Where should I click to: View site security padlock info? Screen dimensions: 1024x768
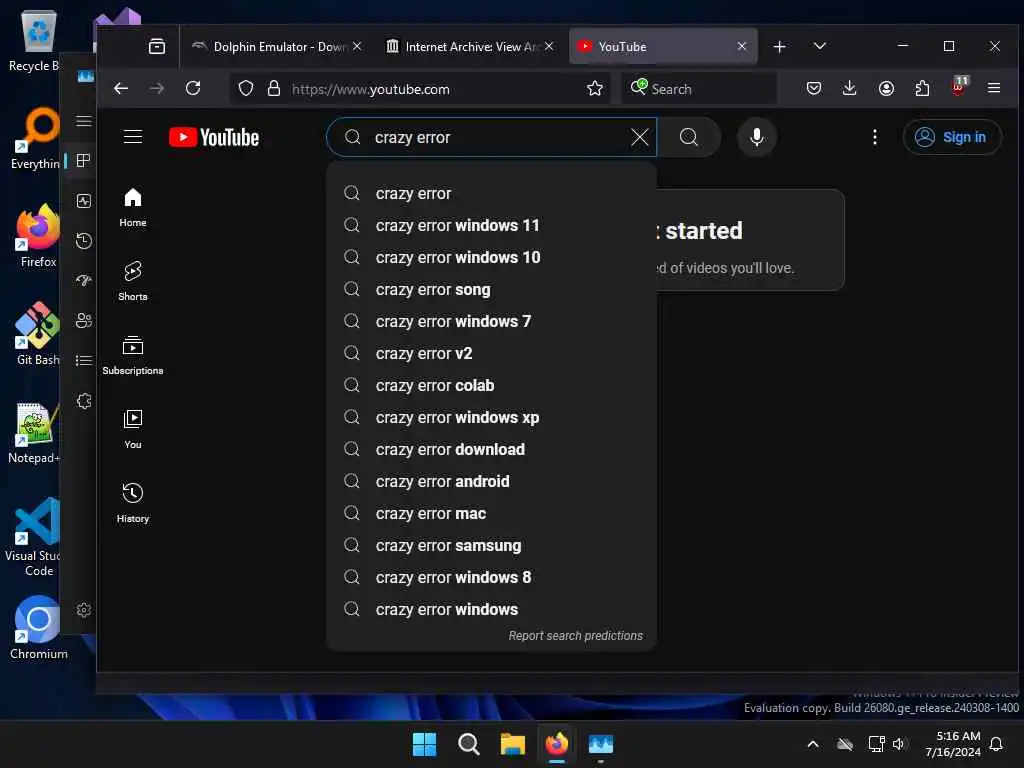pos(274,88)
